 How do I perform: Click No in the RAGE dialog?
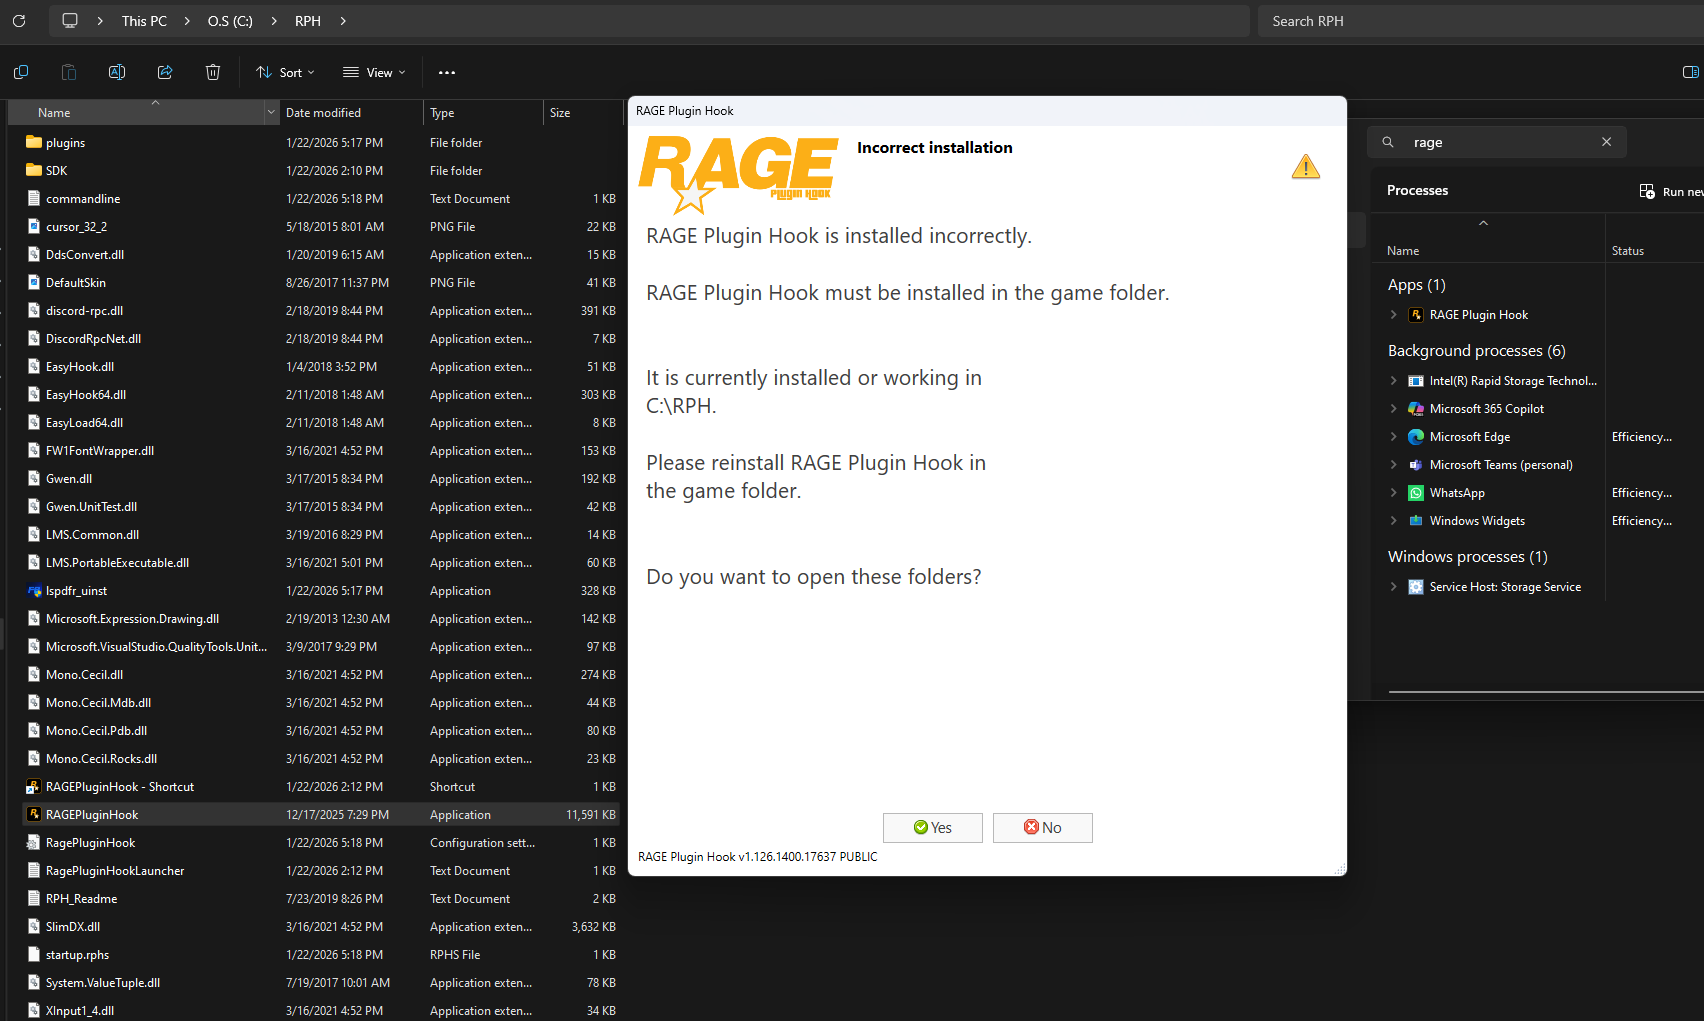point(1042,828)
